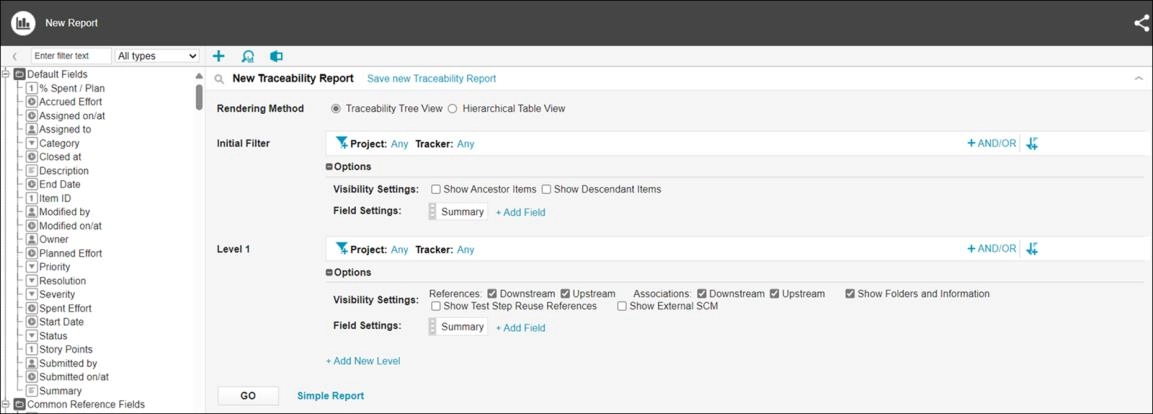Click the Priority field icon
This screenshot has width=1153, height=414.
32,267
